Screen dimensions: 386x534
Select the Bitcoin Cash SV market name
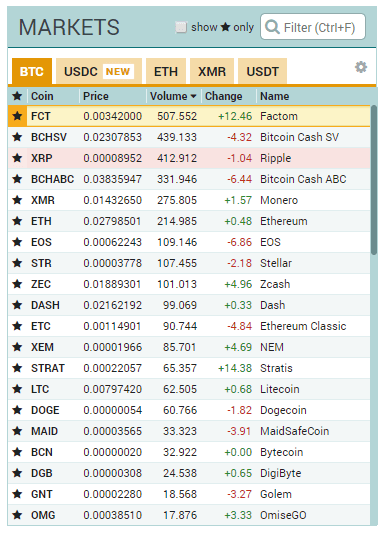299,137
